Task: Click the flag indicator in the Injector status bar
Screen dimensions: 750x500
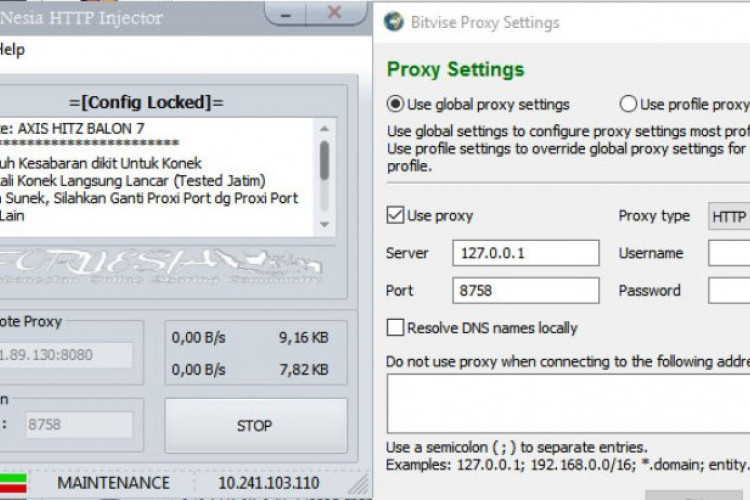Action: click(x=13, y=483)
